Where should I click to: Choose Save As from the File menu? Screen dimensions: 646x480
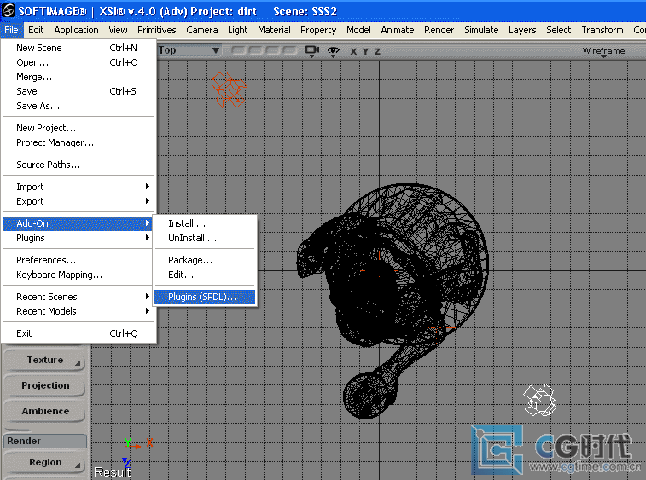(78, 106)
